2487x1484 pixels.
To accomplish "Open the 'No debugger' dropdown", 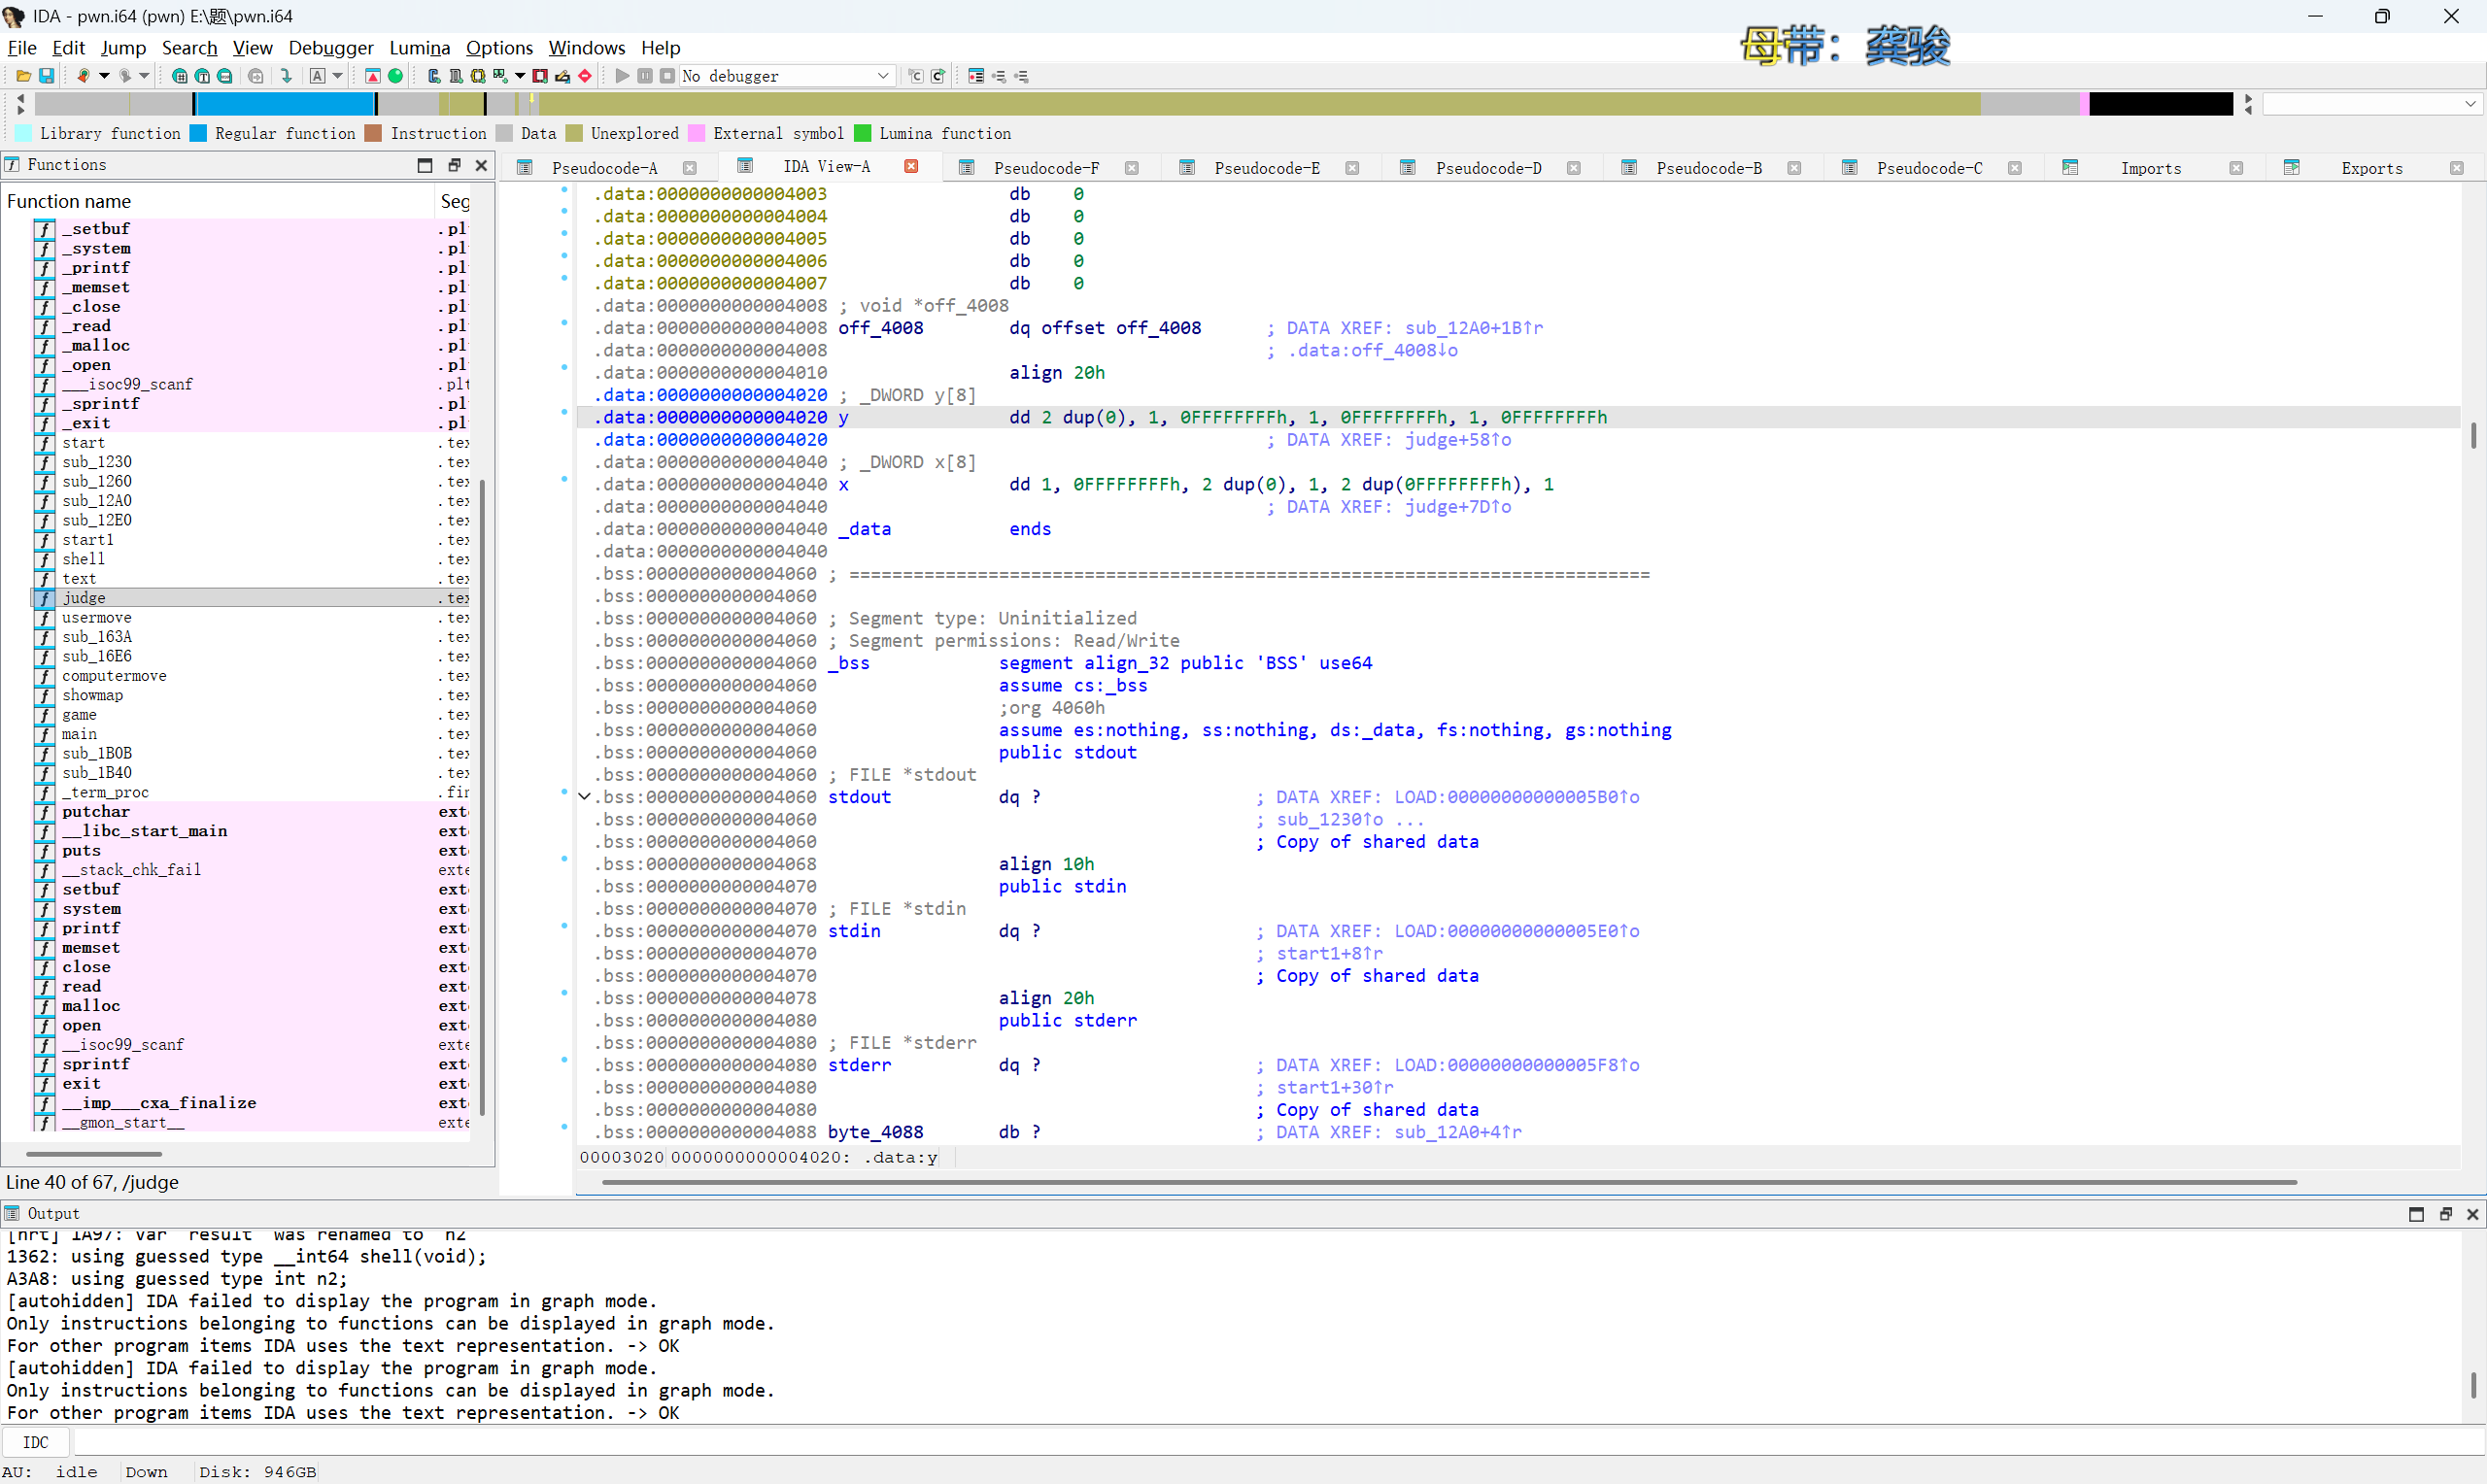I will (883, 76).
